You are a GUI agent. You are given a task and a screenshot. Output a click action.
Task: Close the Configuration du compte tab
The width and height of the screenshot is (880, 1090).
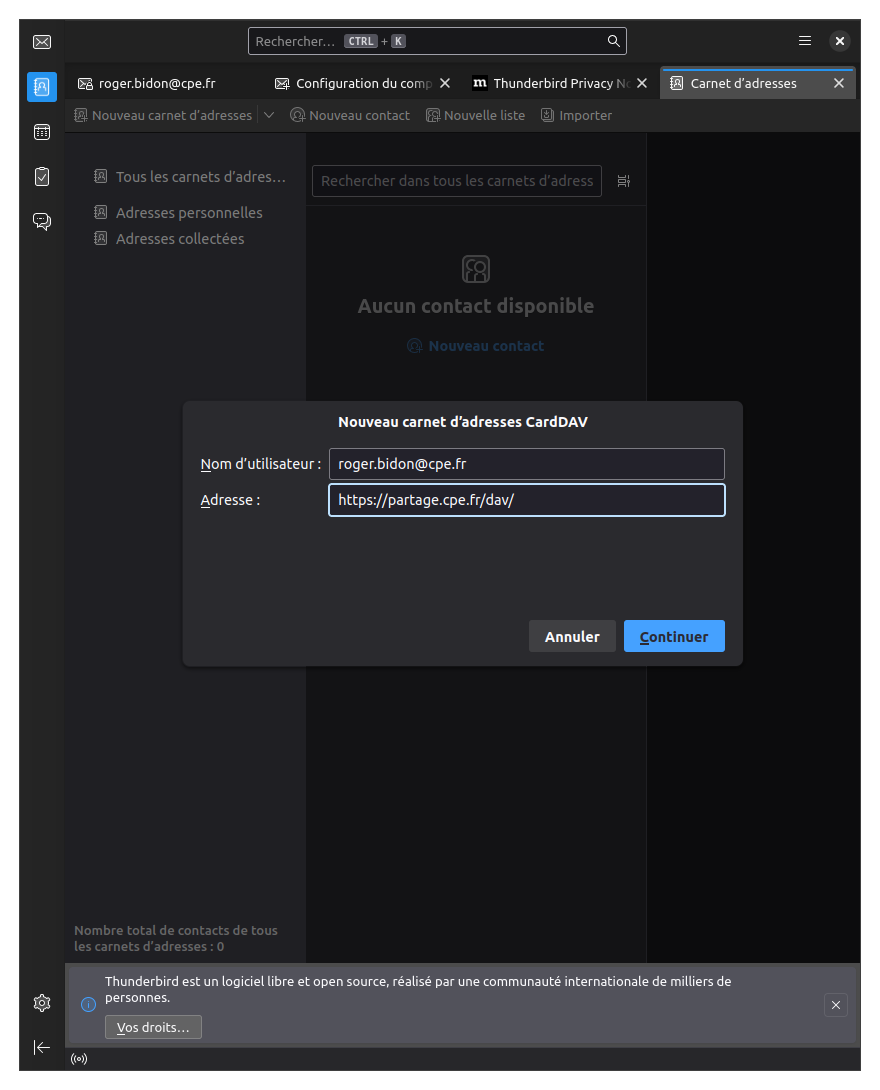point(445,83)
